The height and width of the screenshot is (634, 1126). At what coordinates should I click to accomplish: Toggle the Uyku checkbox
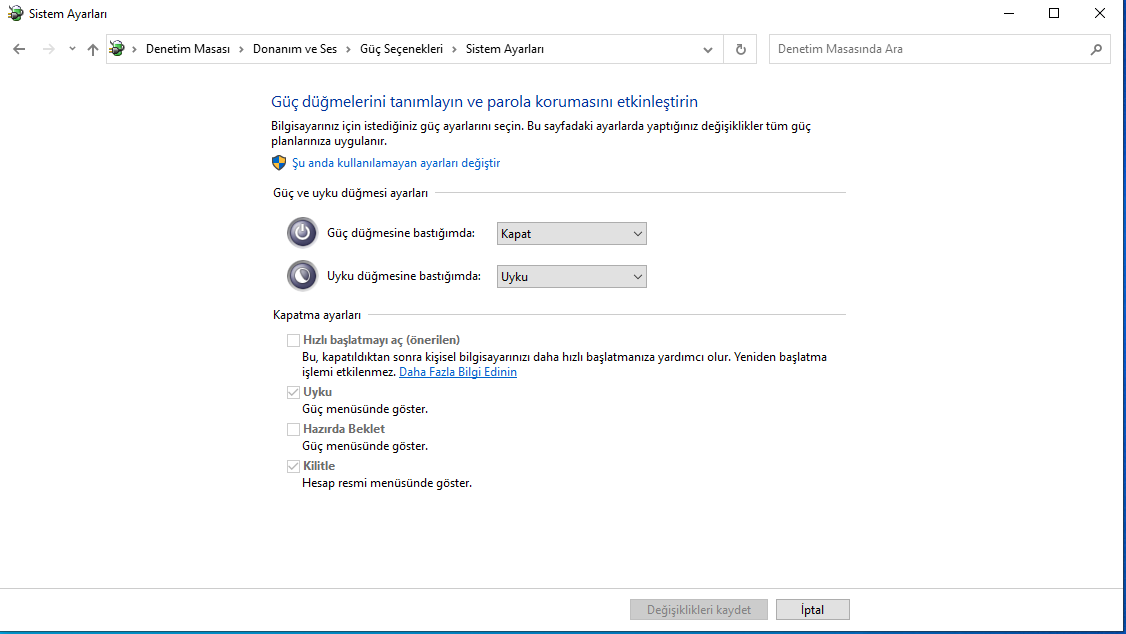(x=293, y=392)
